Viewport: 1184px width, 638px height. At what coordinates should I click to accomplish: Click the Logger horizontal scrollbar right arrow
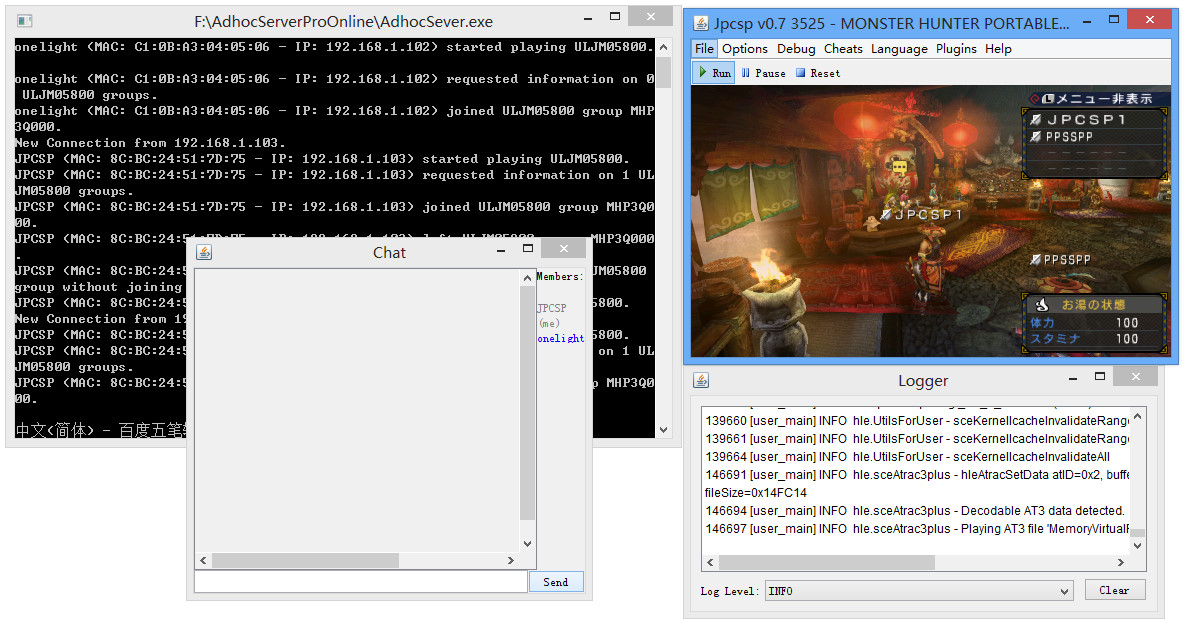pos(1122,562)
